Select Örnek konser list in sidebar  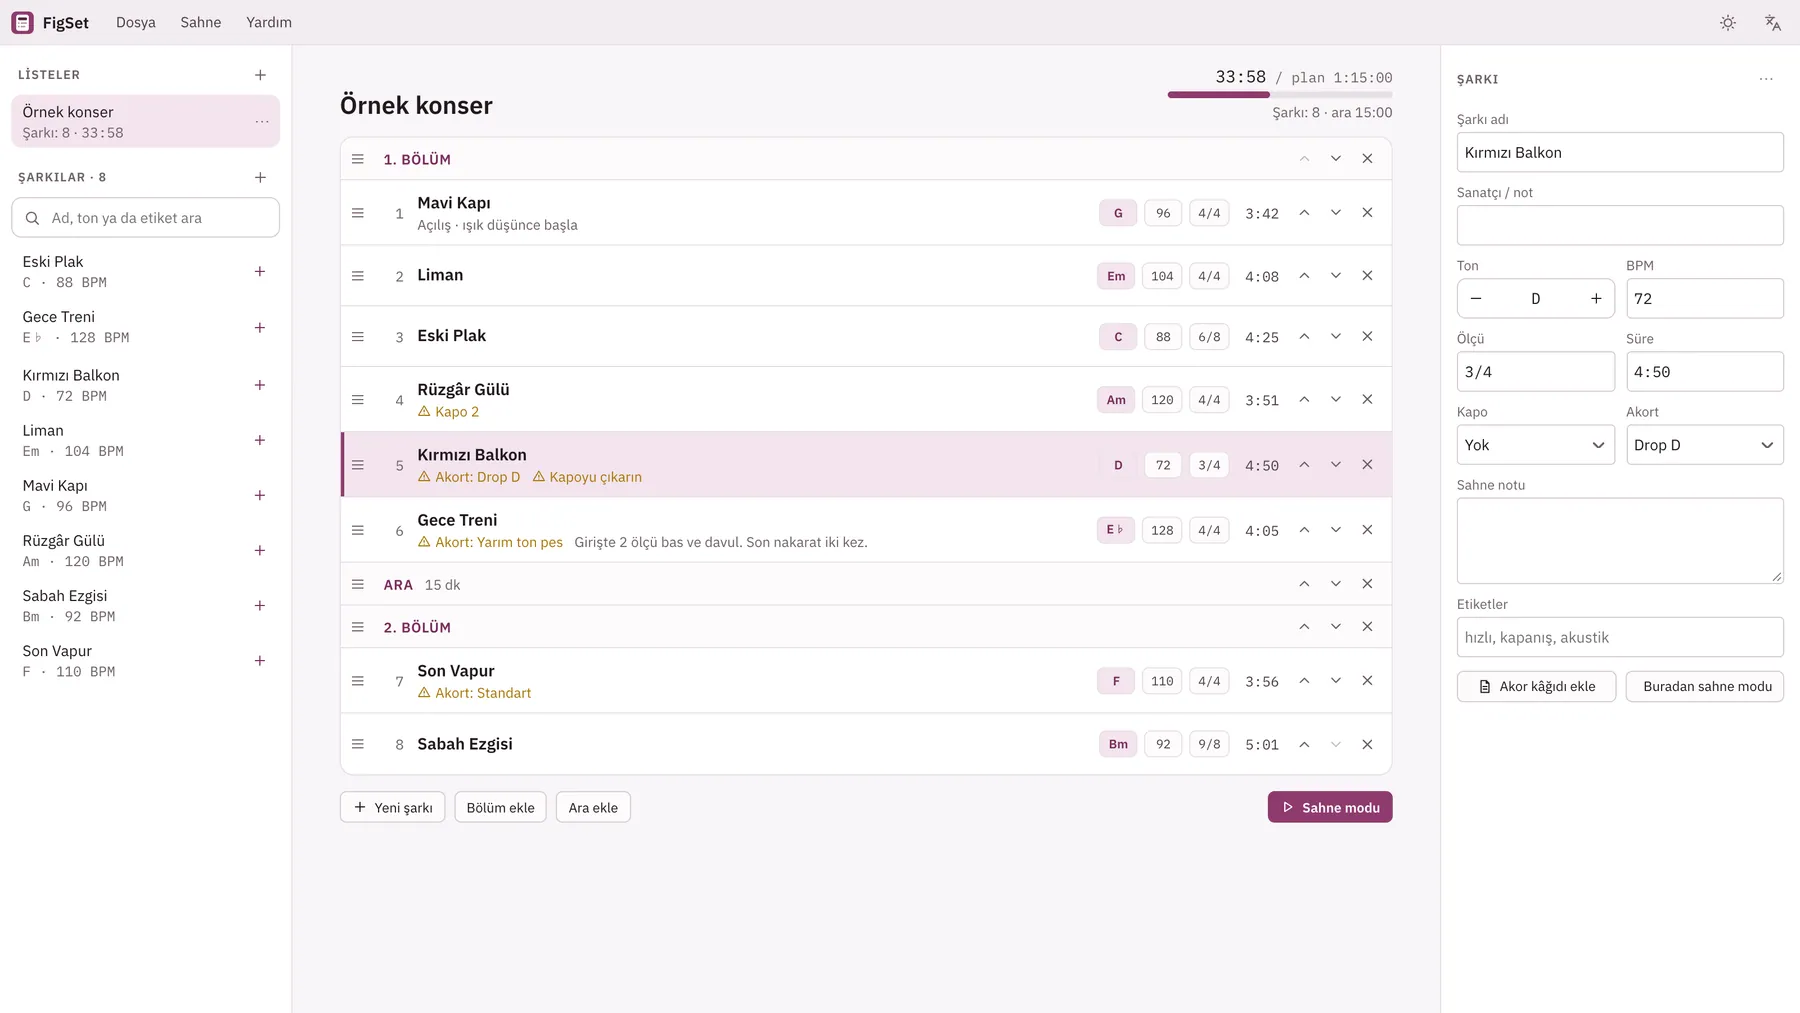tap(145, 121)
